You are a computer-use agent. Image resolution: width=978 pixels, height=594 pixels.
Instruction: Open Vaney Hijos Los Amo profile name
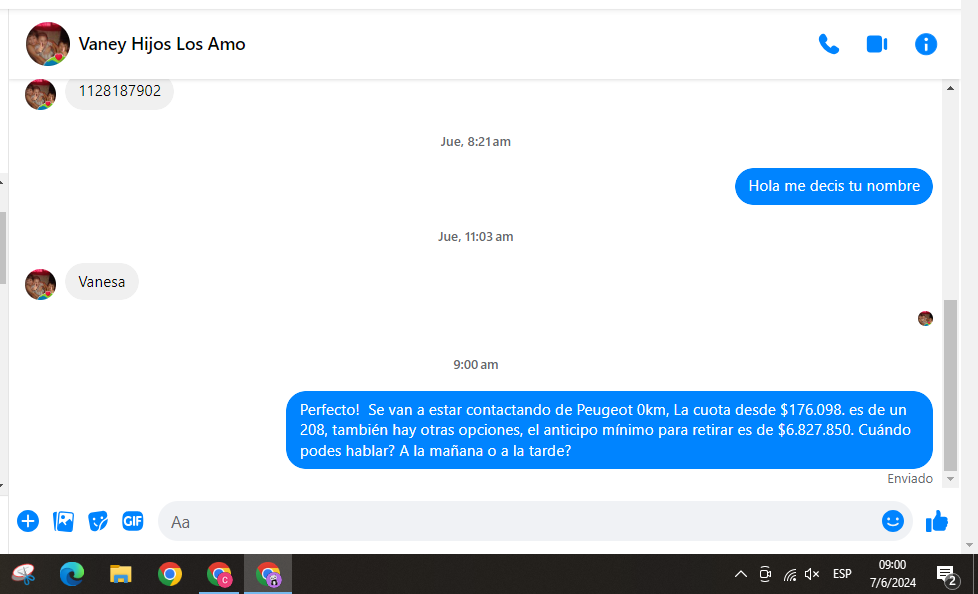coord(162,44)
